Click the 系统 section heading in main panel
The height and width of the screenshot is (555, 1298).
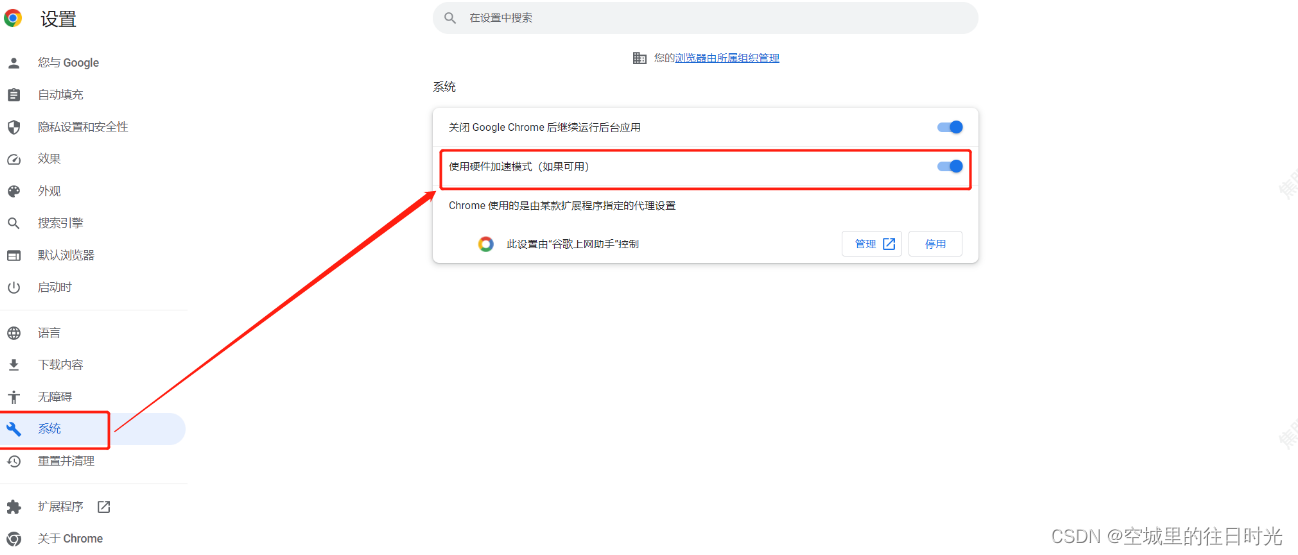(x=444, y=87)
